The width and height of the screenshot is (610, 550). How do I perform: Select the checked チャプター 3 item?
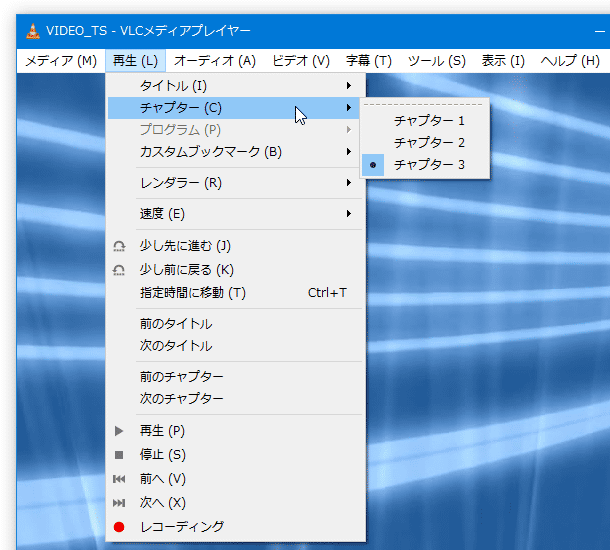coord(425,165)
